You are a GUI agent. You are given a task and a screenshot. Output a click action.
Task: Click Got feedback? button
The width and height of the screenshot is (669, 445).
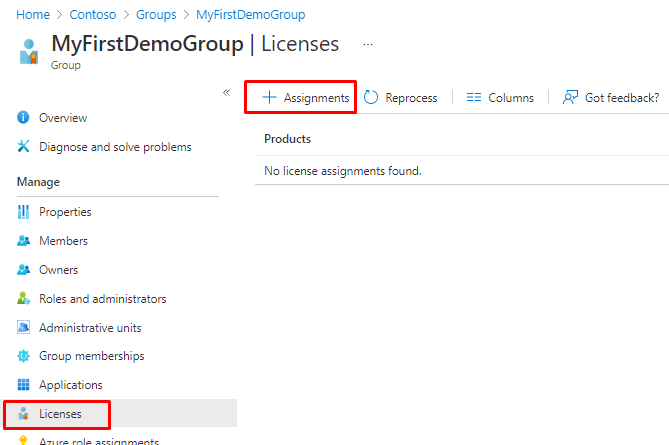click(611, 98)
